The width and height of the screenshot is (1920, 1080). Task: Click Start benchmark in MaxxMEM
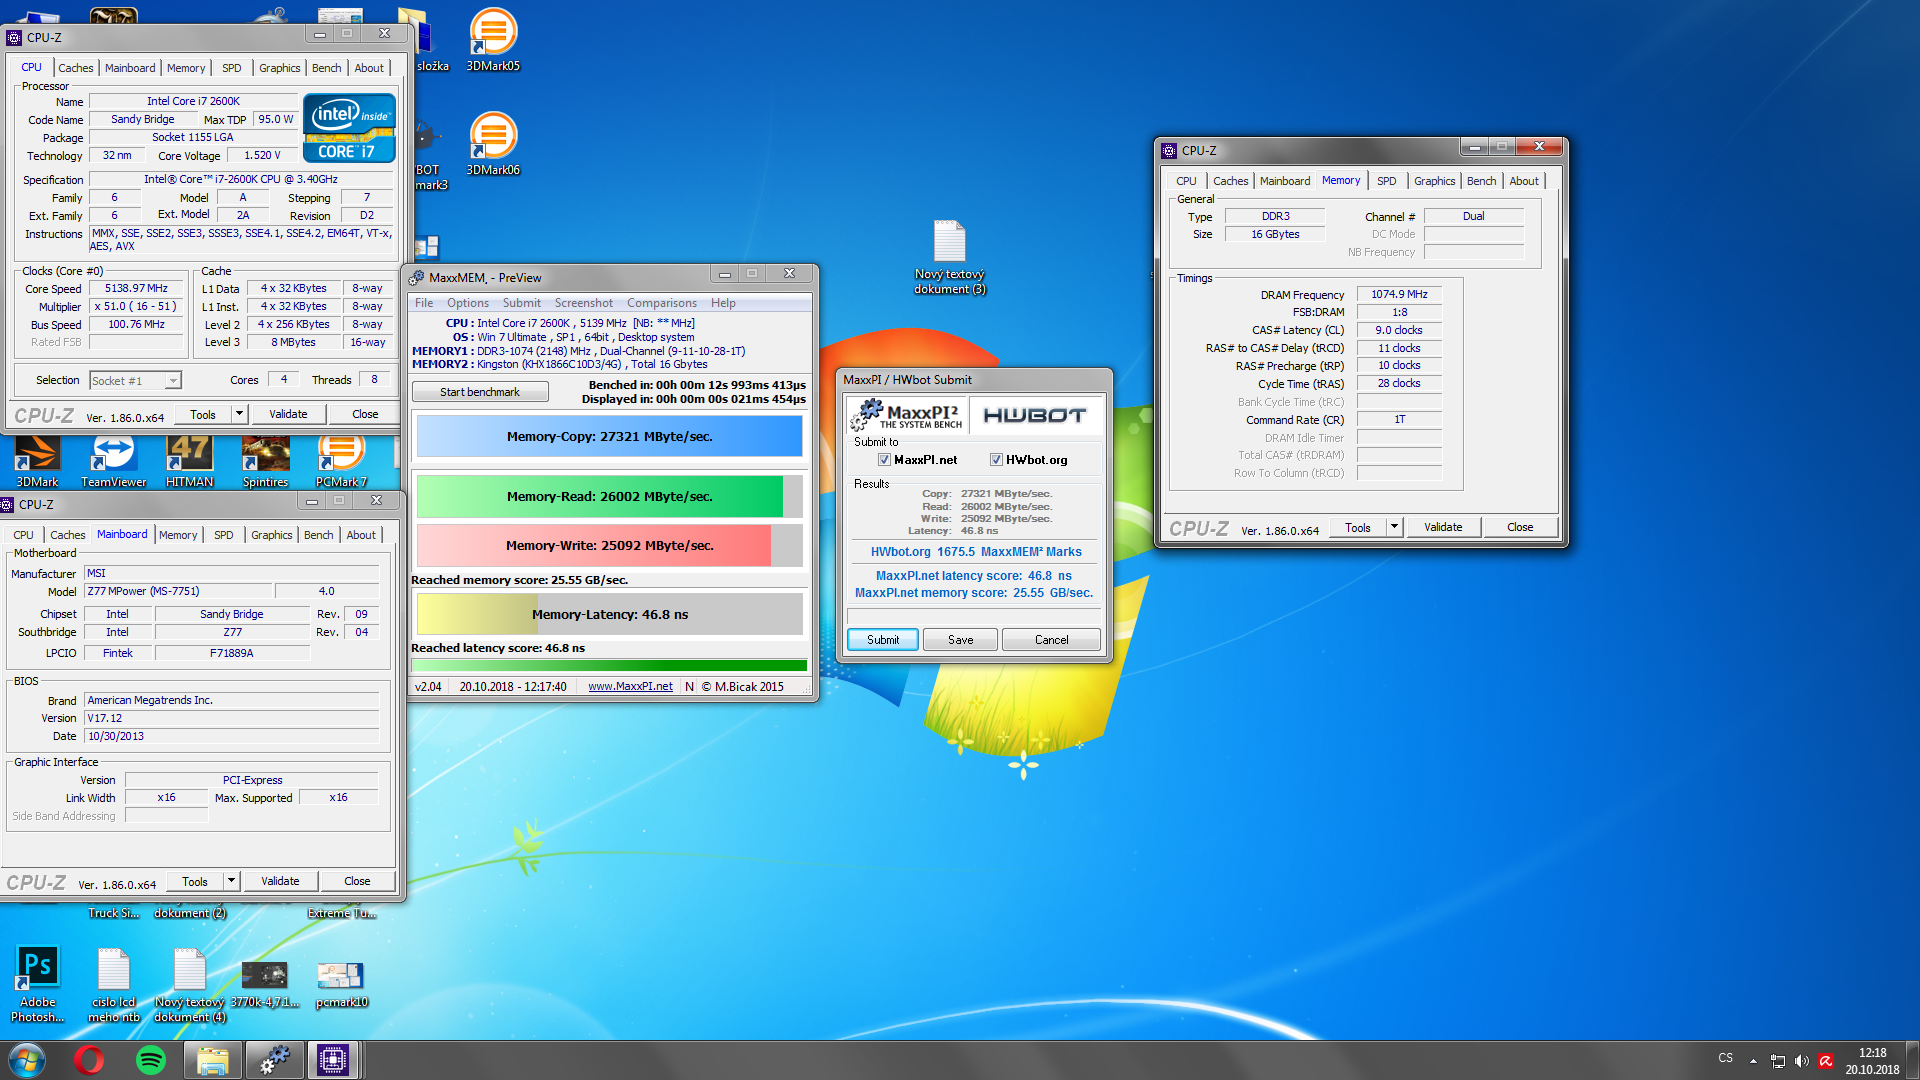click(x=480, y=392)
